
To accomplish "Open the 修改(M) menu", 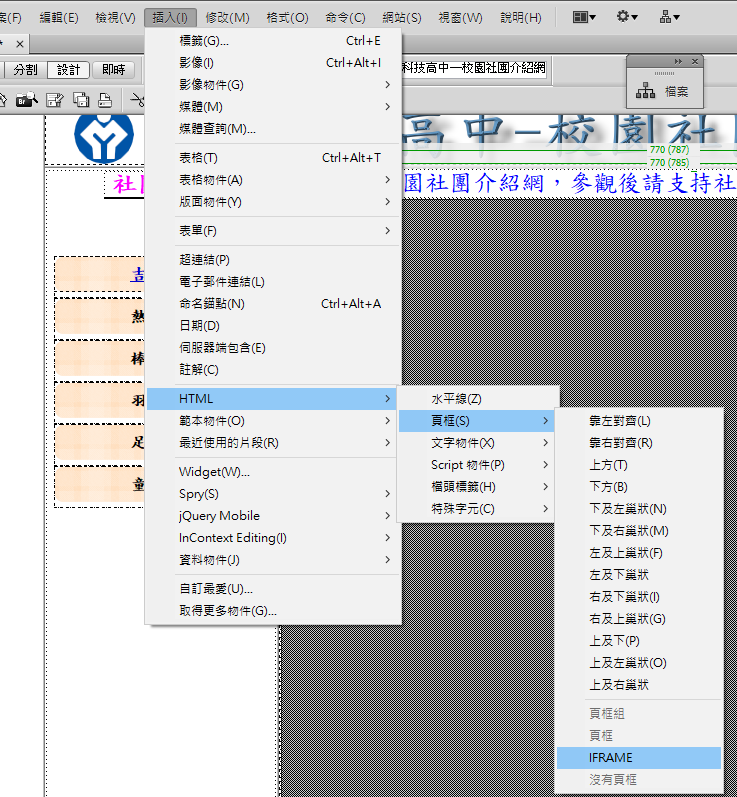I will pyautogui.click(x=227, y=18).
